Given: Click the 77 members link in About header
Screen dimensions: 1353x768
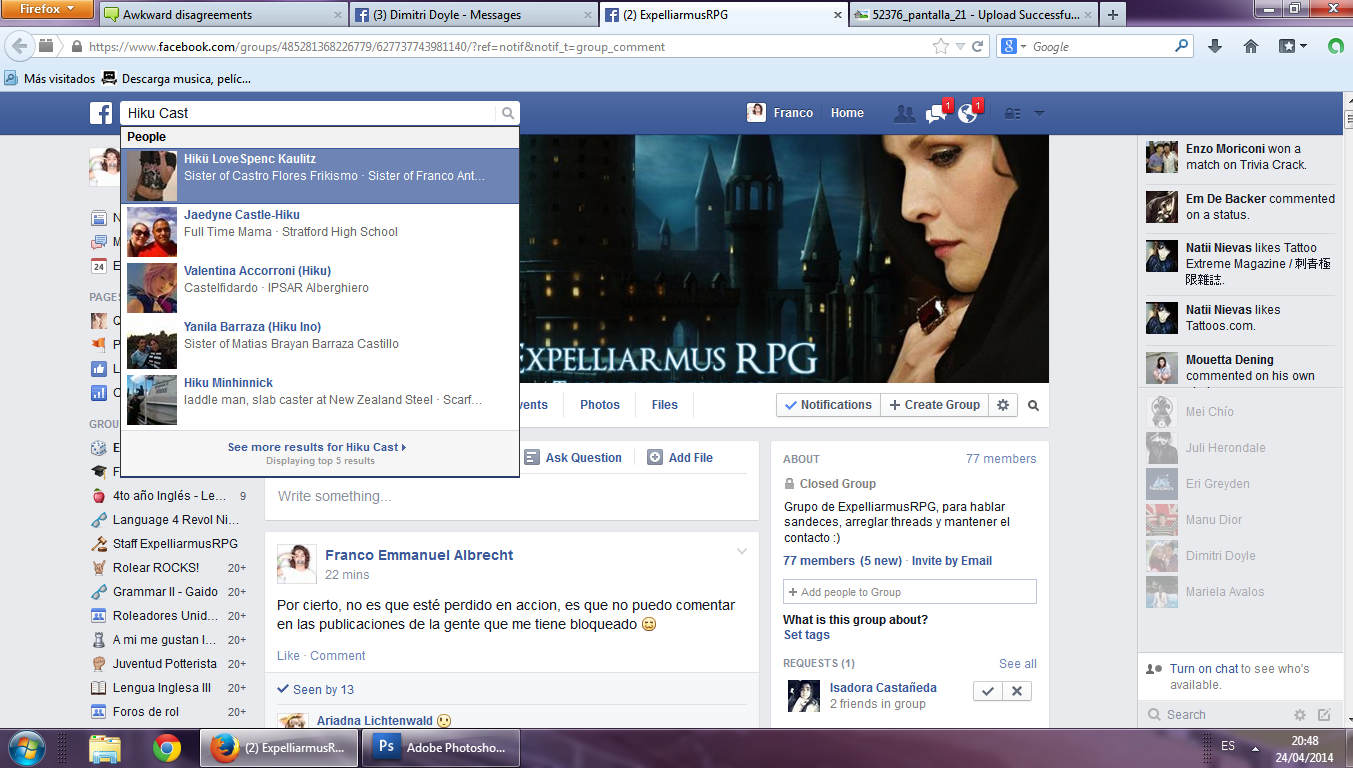Looking at the screenshot, I should point(1001,459).
